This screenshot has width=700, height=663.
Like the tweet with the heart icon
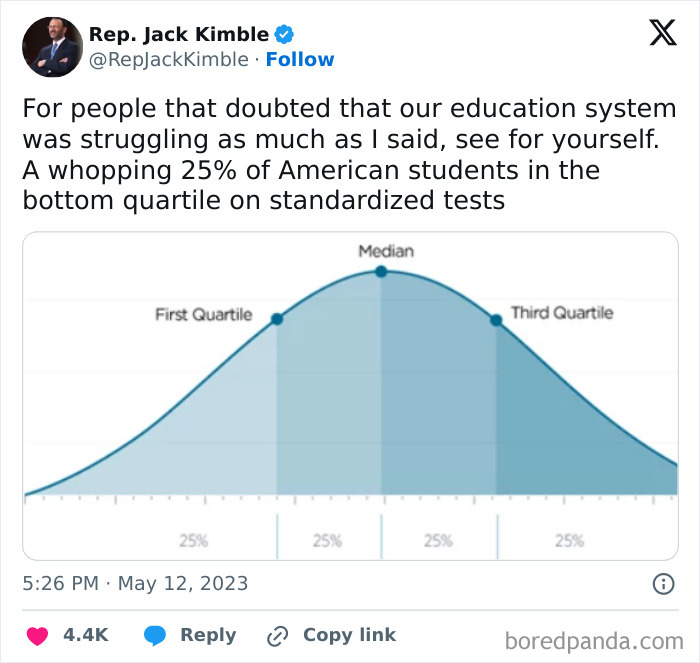(37, 635)
